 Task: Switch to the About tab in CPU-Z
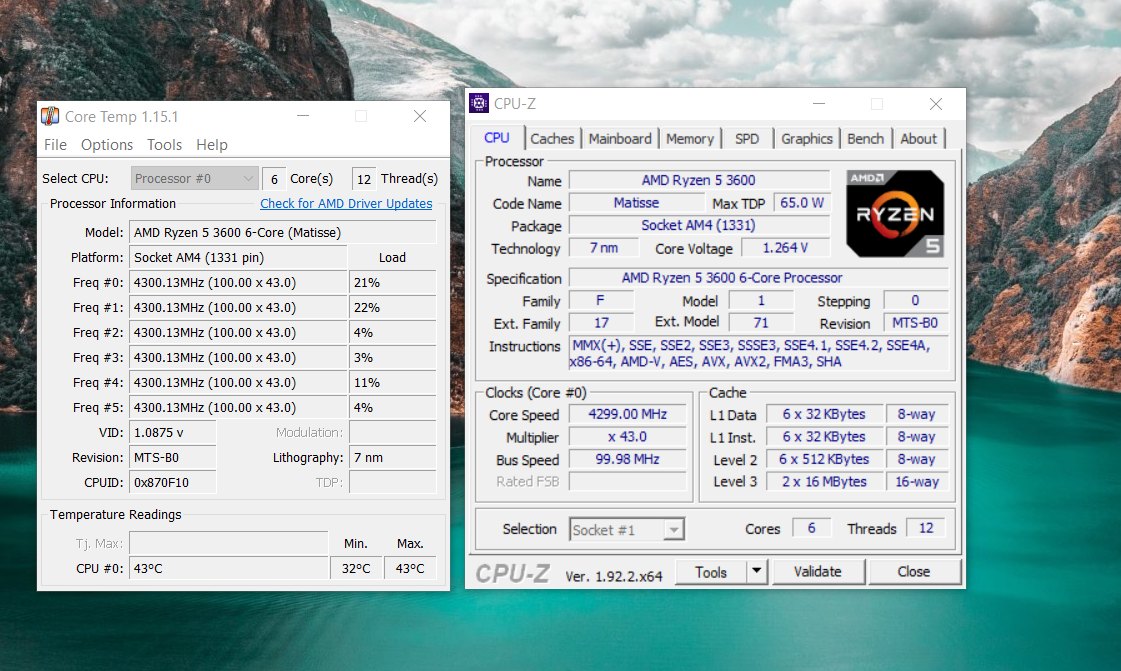click(918, 139)
